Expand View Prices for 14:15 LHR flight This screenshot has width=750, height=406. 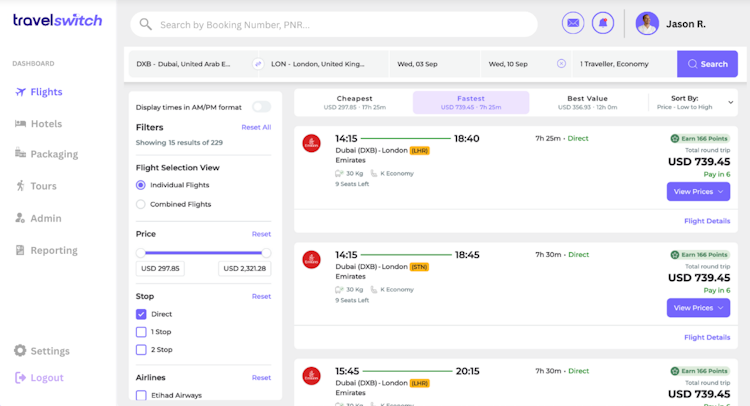tap(698, 192)
